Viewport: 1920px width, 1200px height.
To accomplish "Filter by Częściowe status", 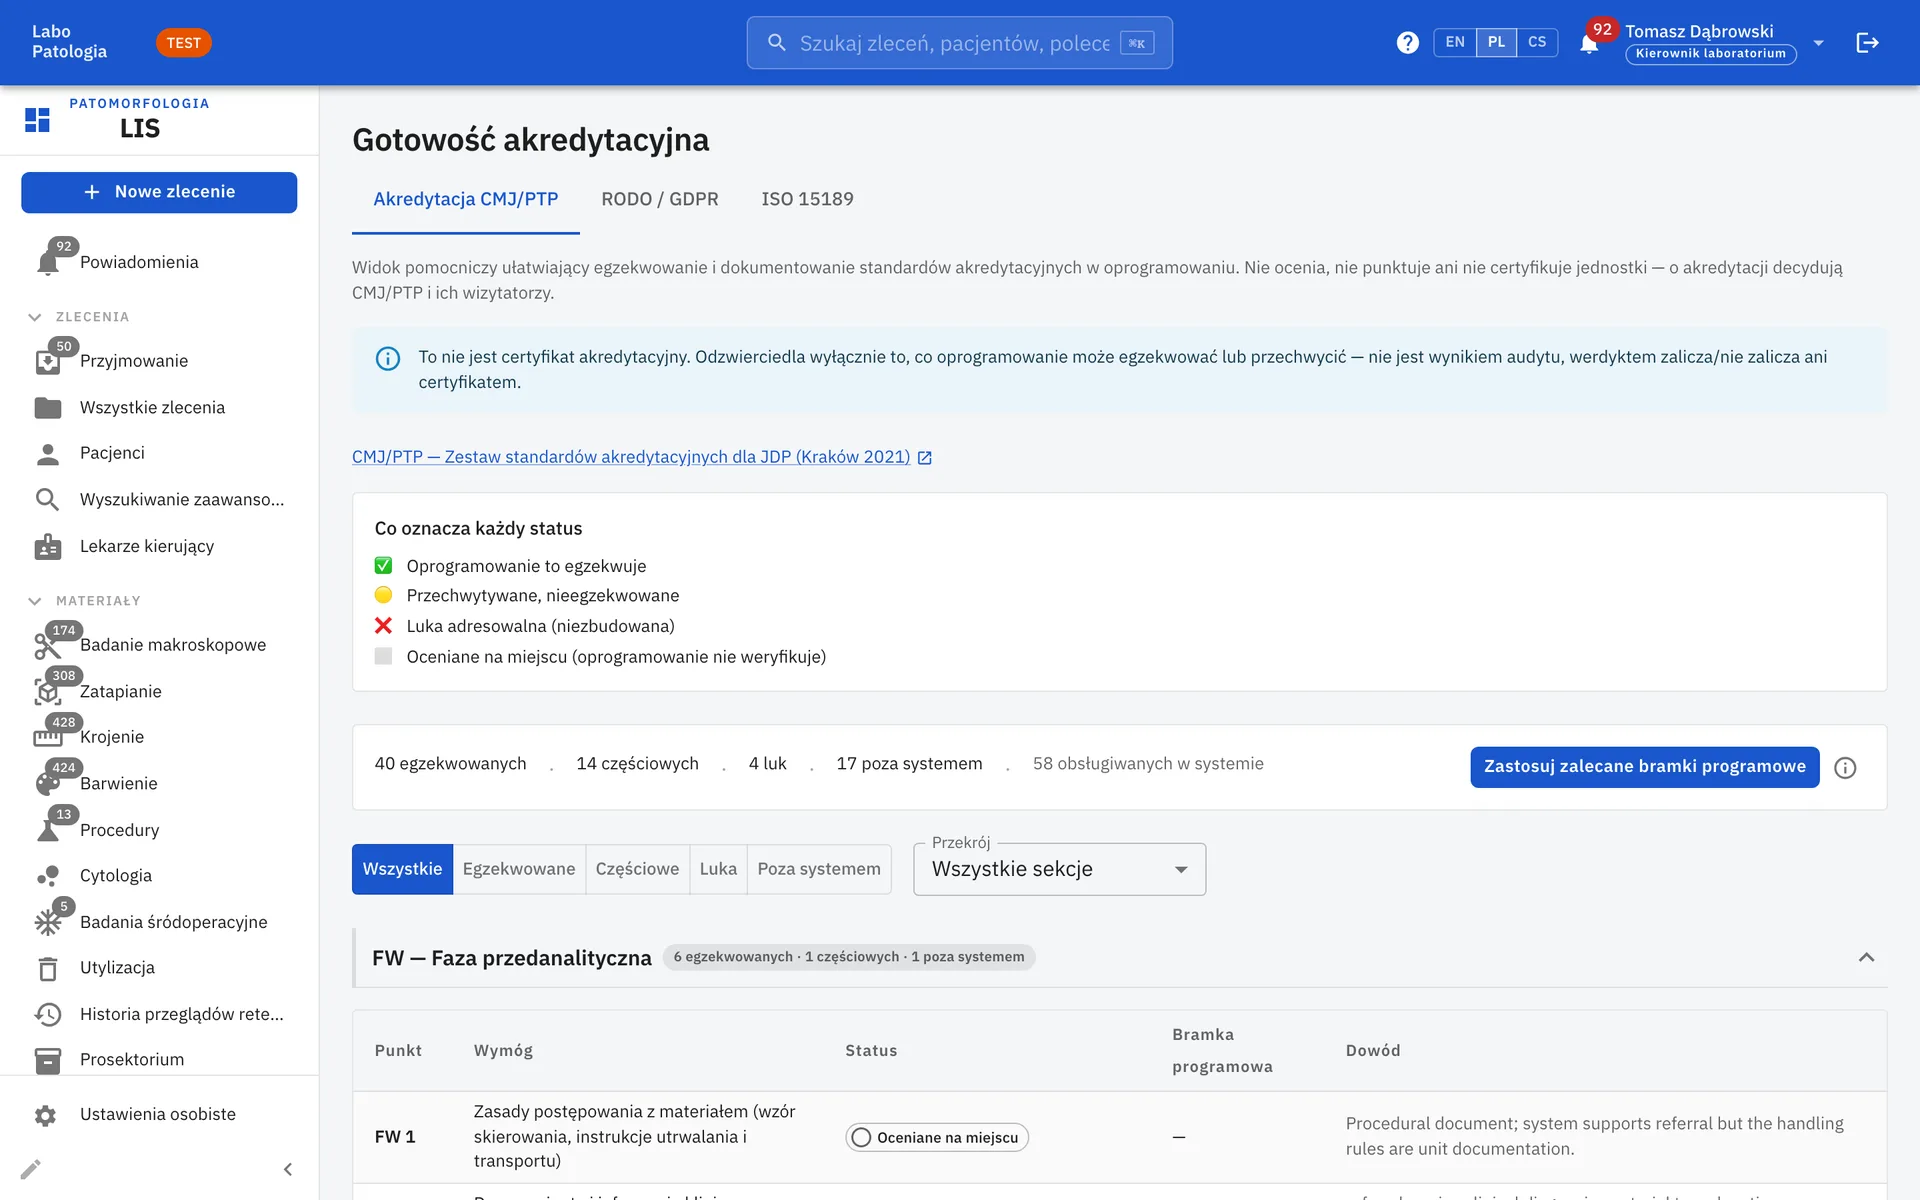I will pyautogui.click(x=637, y=869).
